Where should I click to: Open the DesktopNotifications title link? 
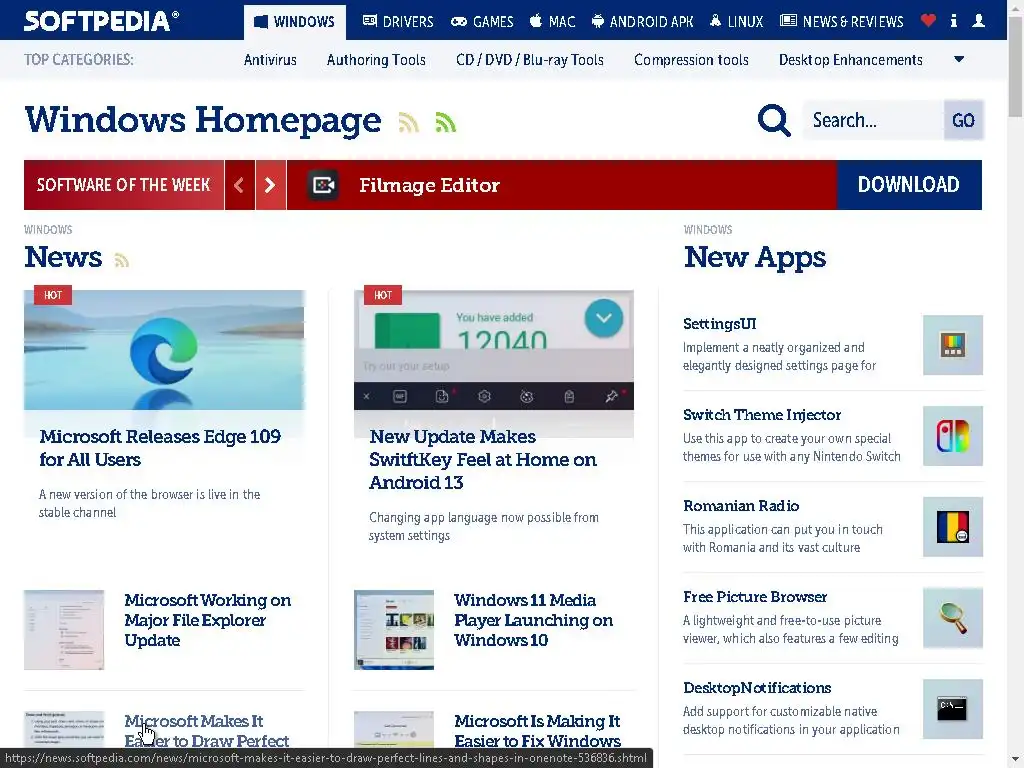(x=757, y=688)
